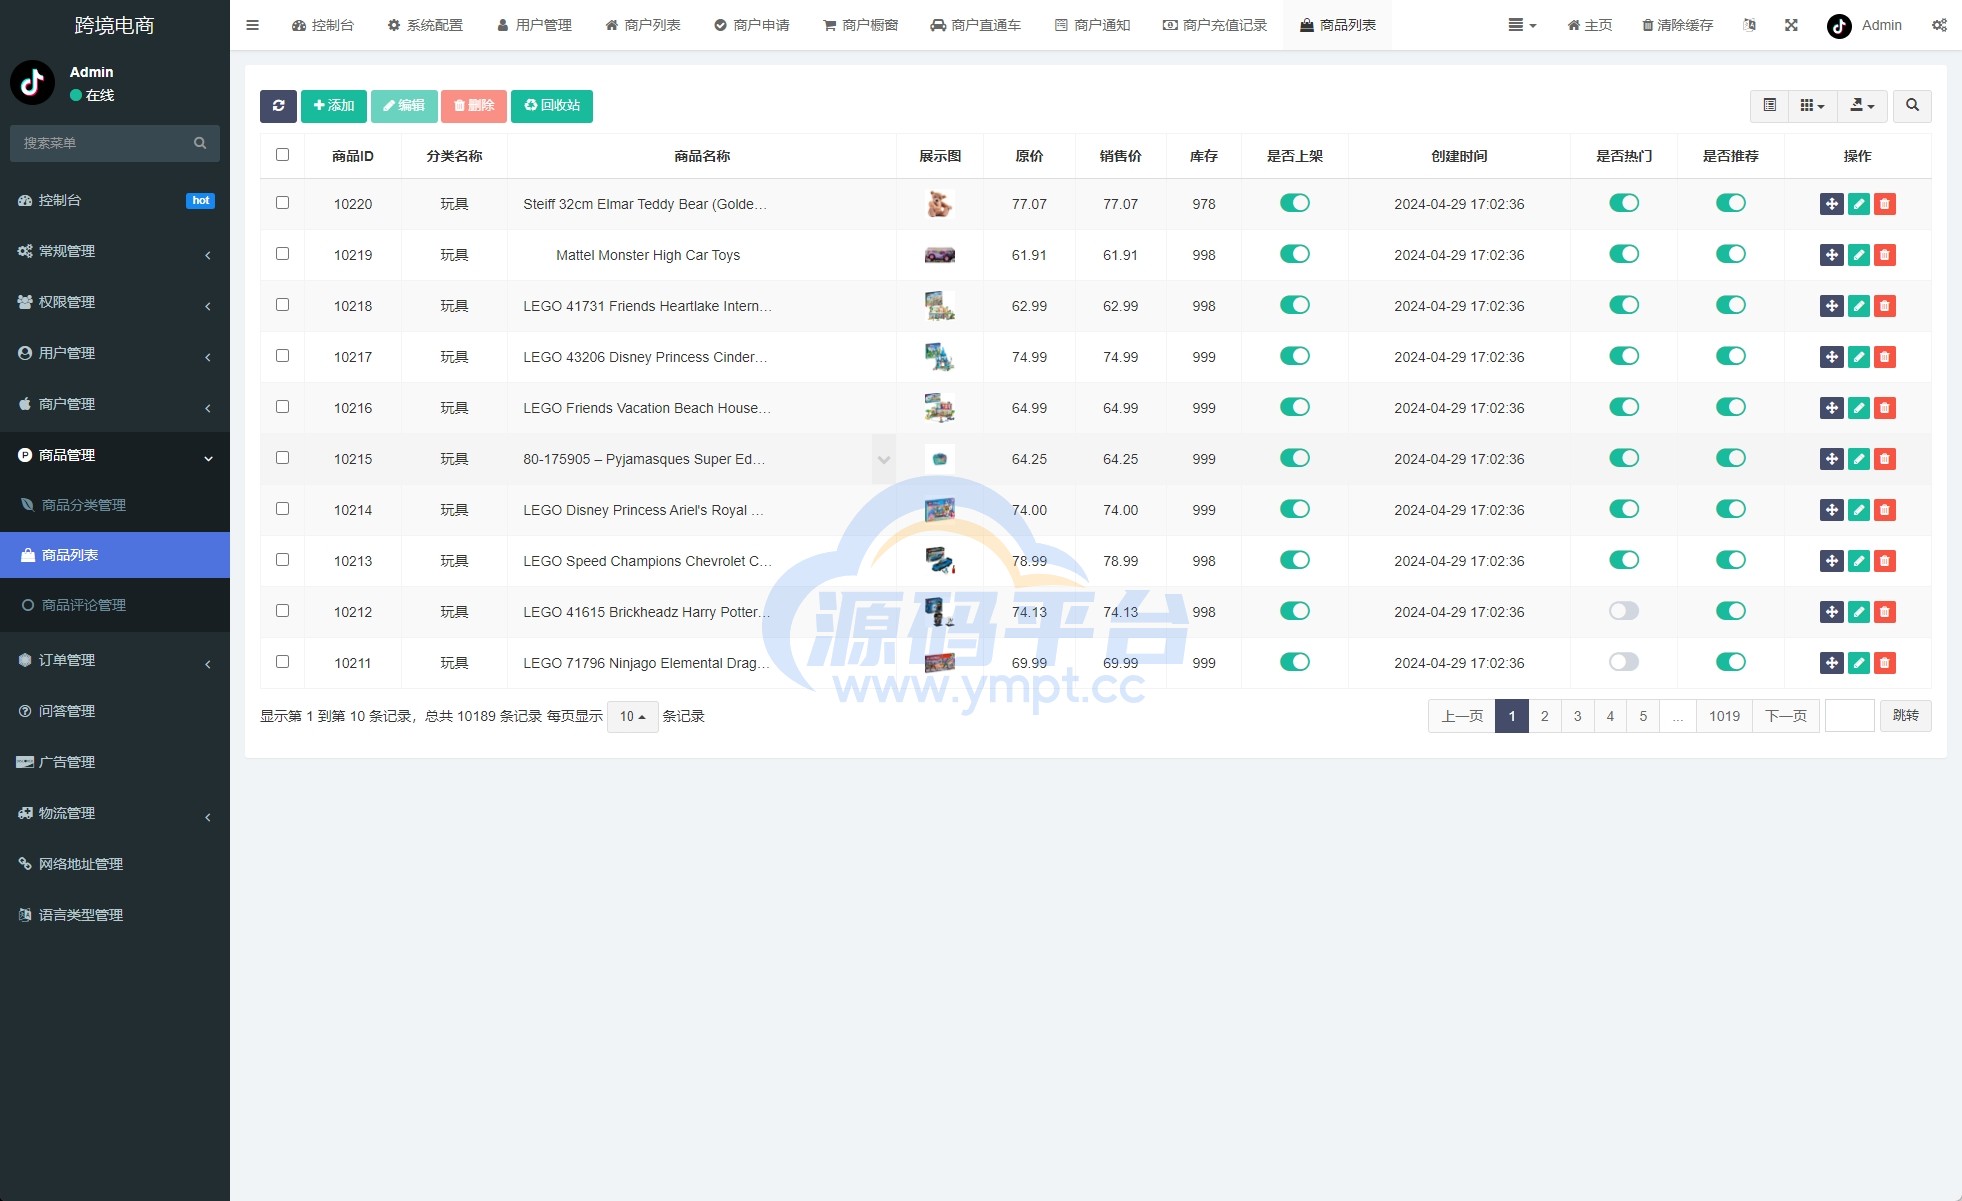Screen dimensions: 1962x1201
Task: Expand 常规管理 sidebar menu
Action: click(x=115, y=252)
